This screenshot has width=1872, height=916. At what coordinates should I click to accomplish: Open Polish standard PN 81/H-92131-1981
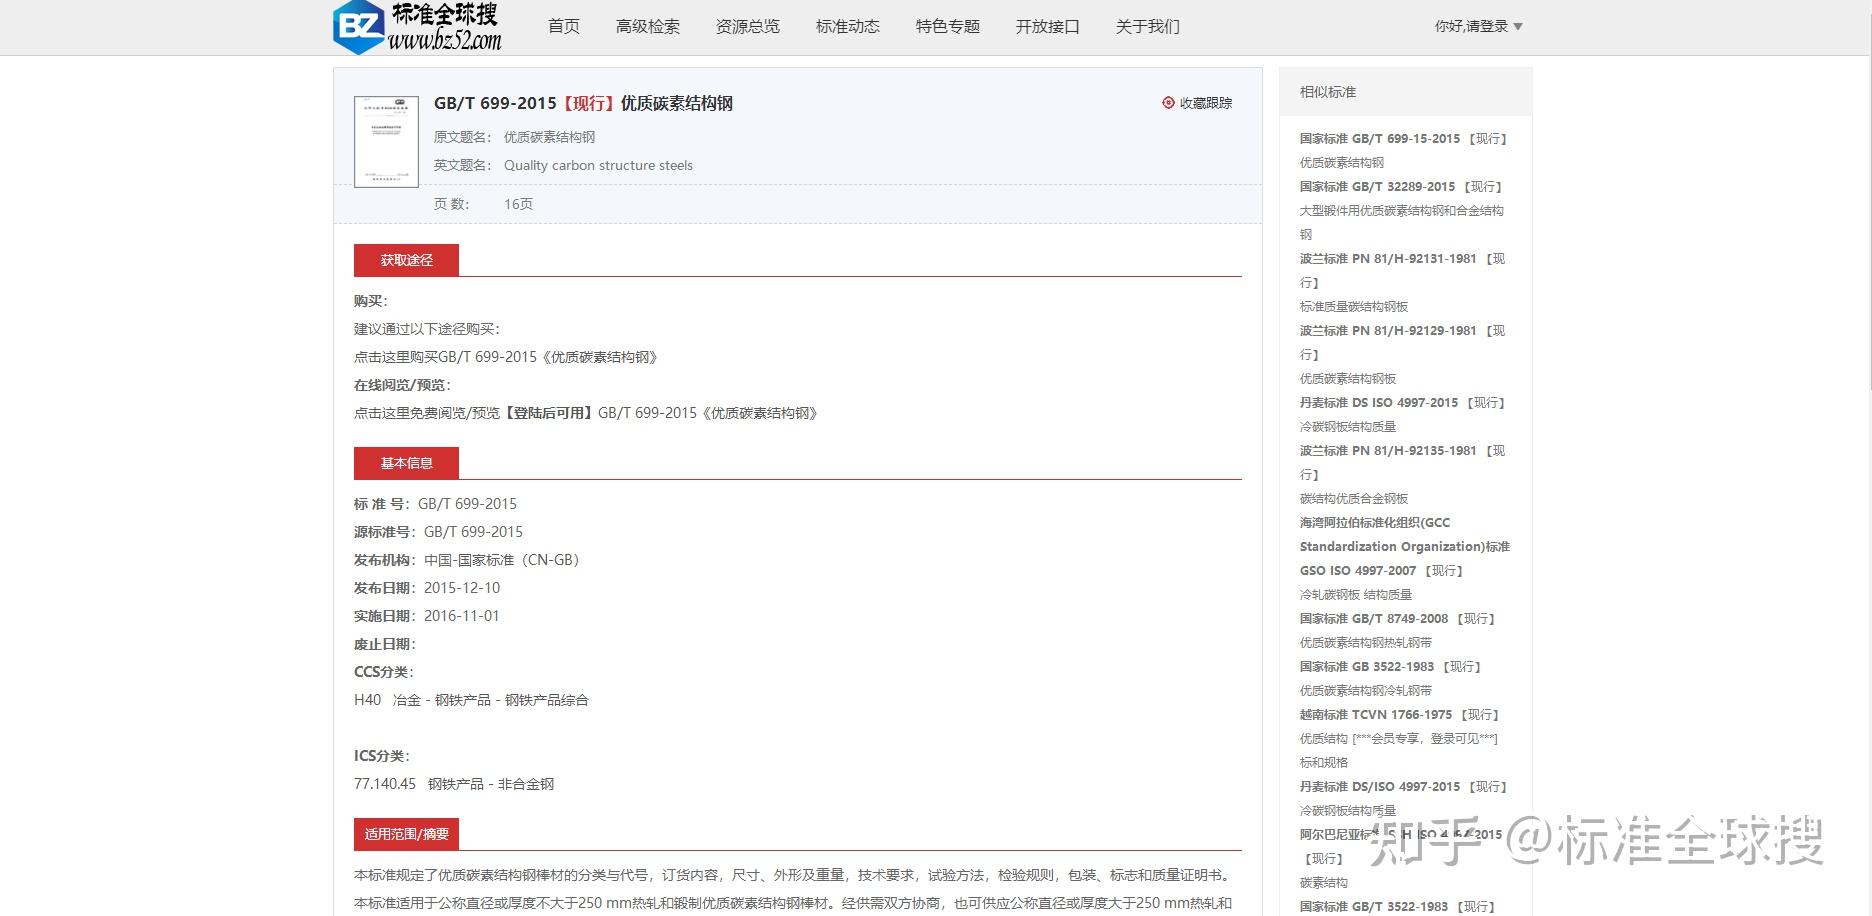click(1400, 259)
